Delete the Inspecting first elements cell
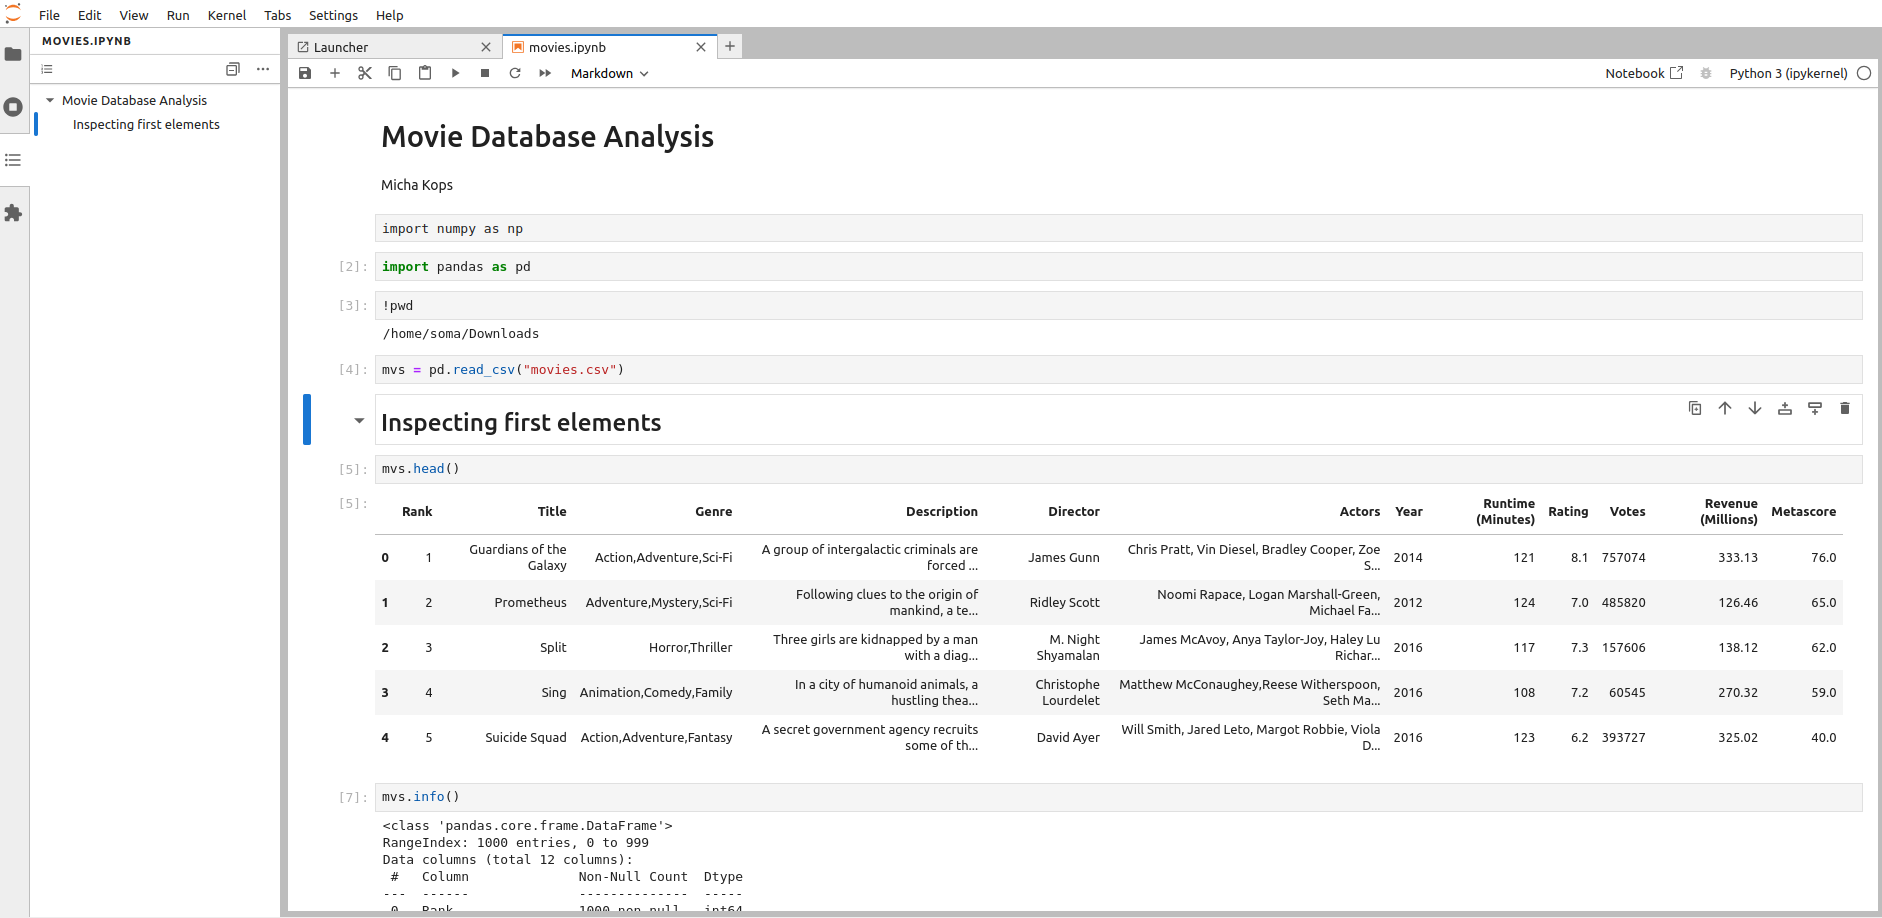1882x918 pixels. pyautogui.click(x=1845, y=408)
